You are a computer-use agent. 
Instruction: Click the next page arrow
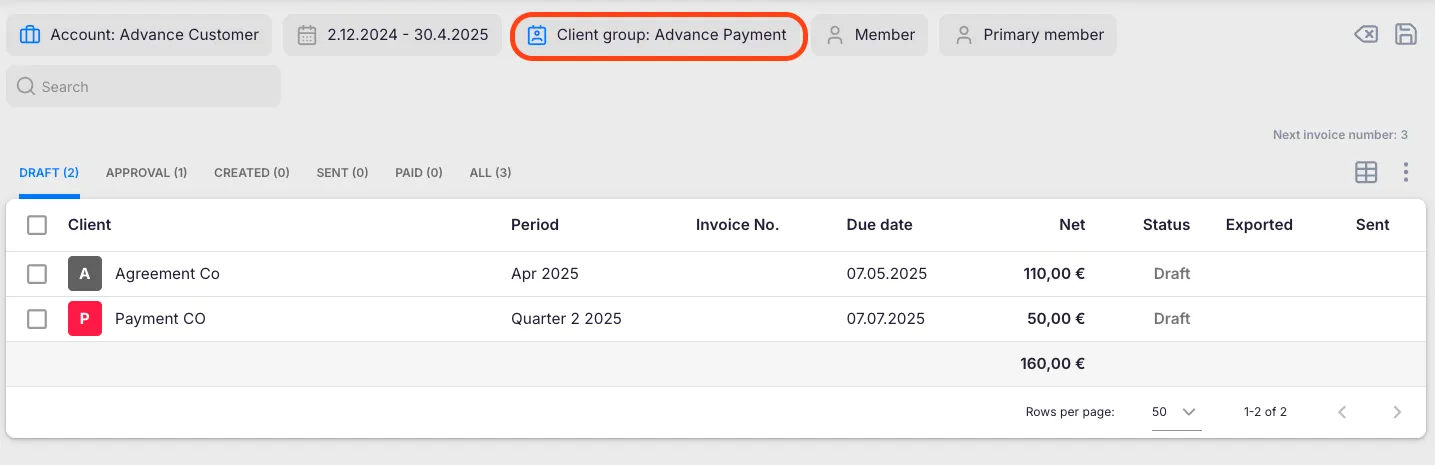coord(1397,412)
